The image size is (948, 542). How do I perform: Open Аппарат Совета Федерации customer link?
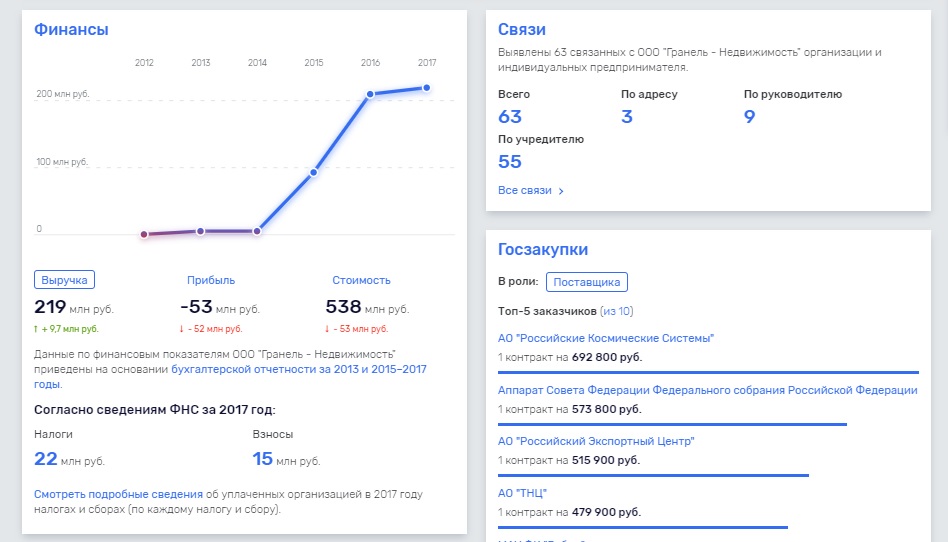pos(707,390)
